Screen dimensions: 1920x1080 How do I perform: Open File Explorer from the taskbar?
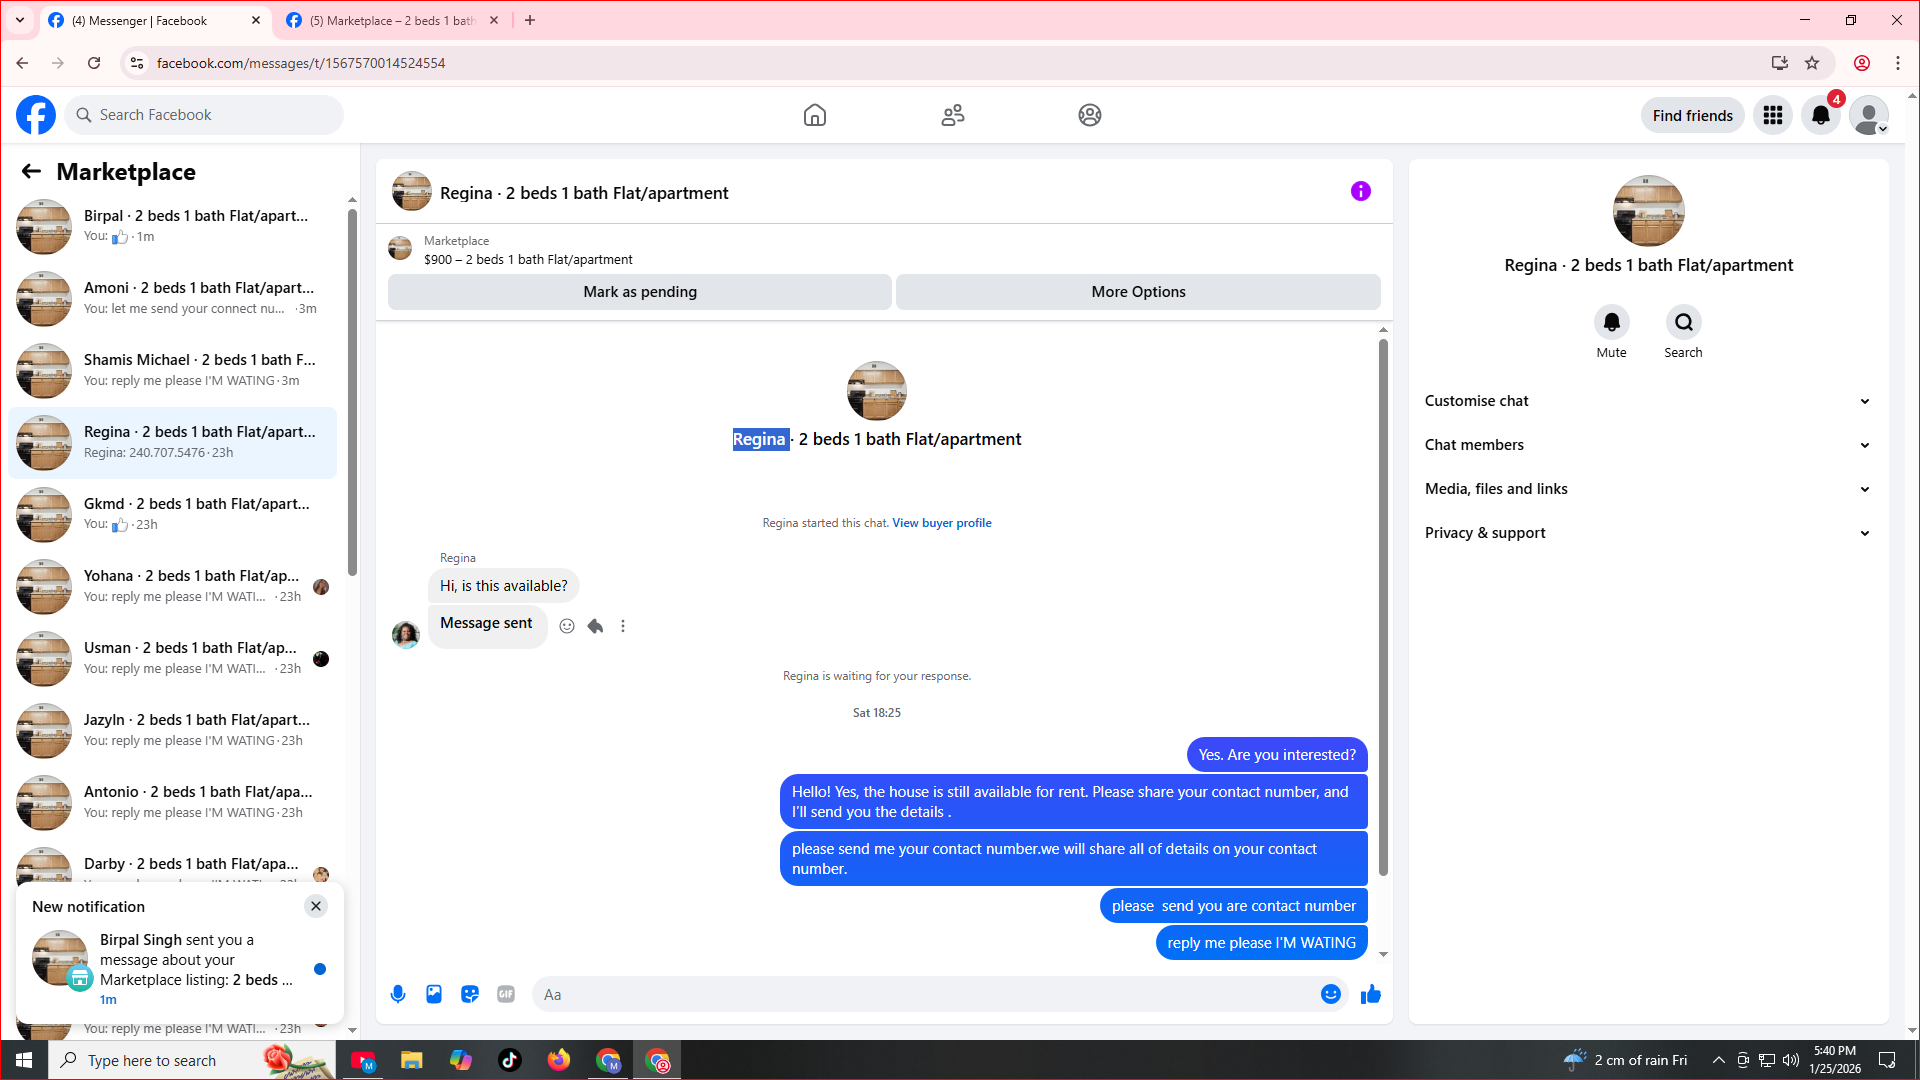412,1060
